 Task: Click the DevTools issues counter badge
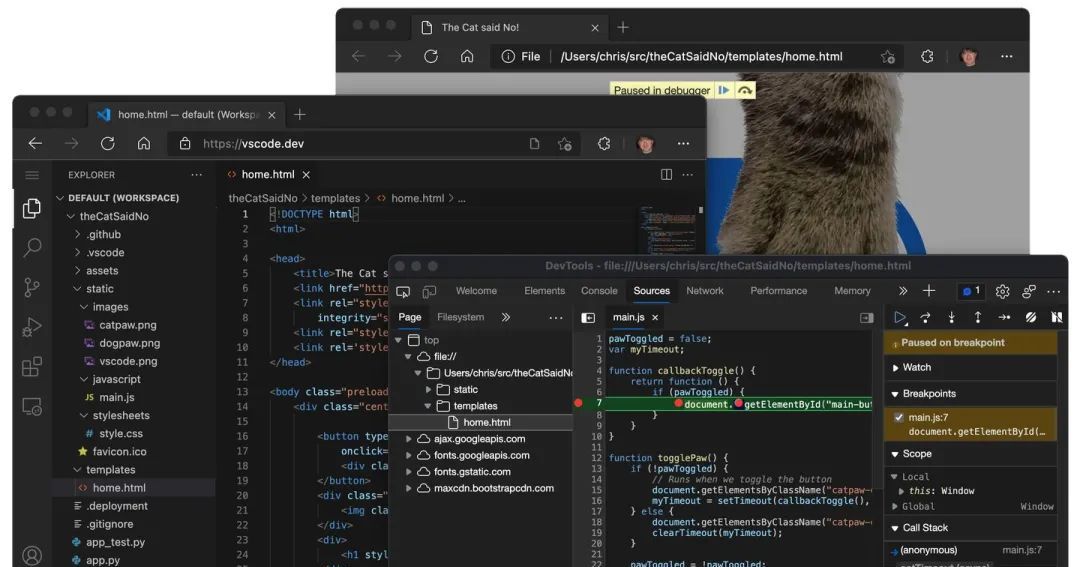coord(971,291)
